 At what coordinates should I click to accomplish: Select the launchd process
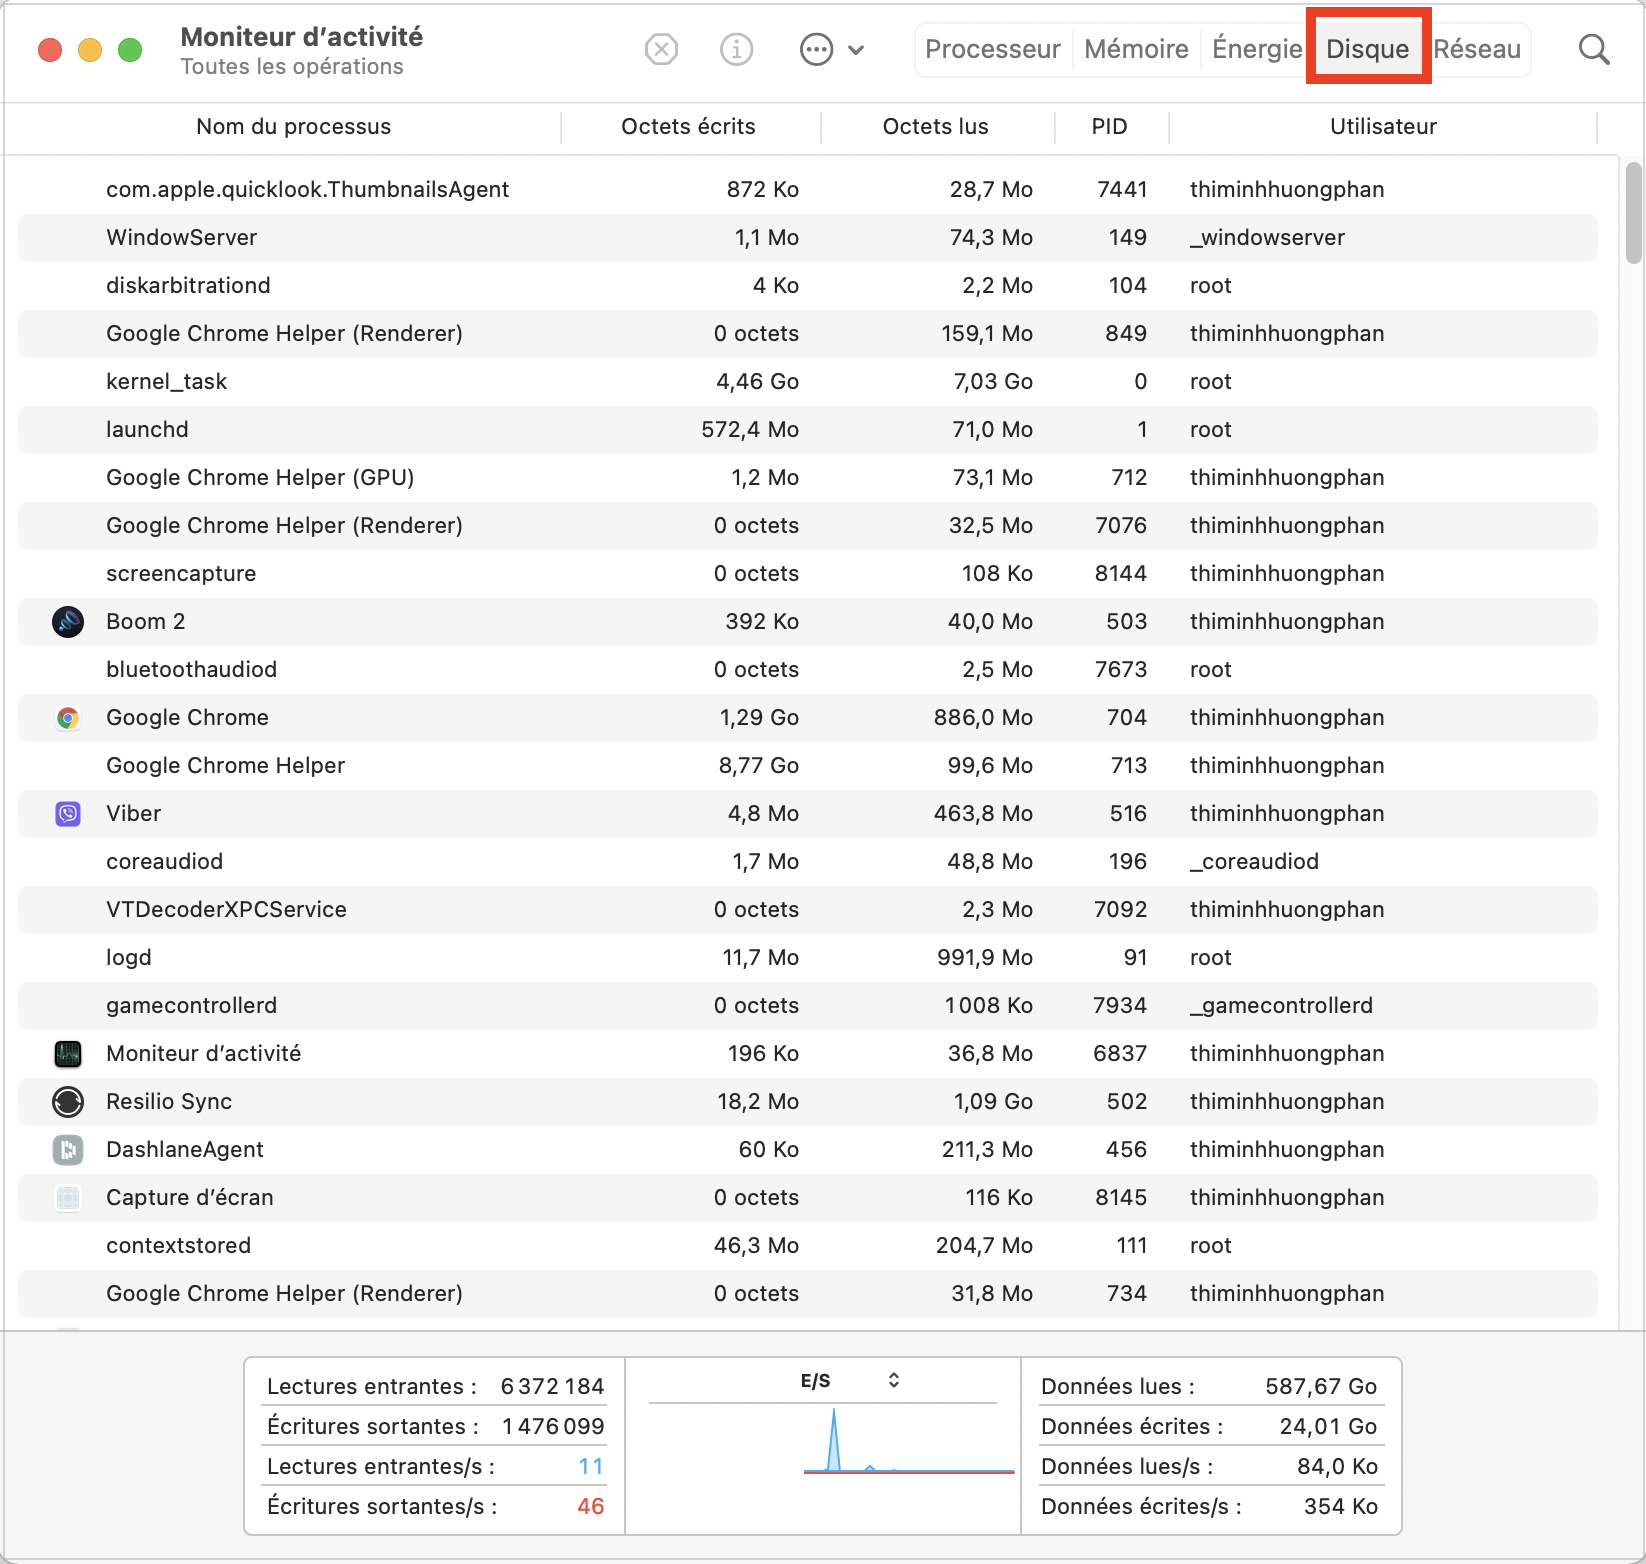click(808, 430)
